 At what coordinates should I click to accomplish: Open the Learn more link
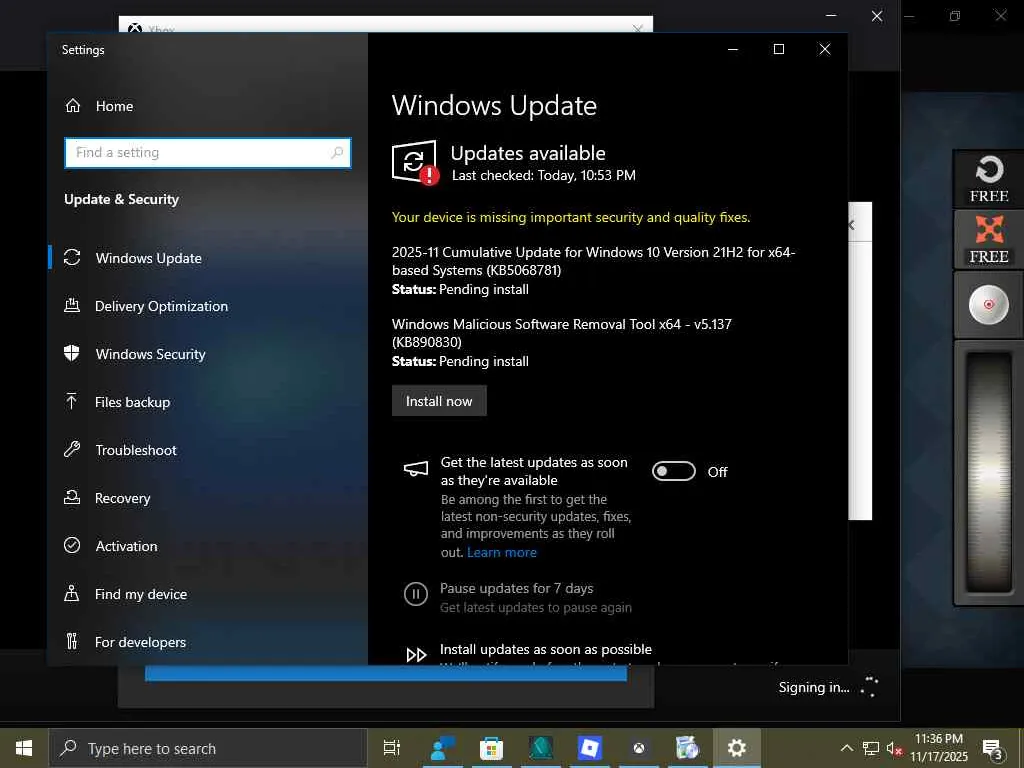coord(502,552)
